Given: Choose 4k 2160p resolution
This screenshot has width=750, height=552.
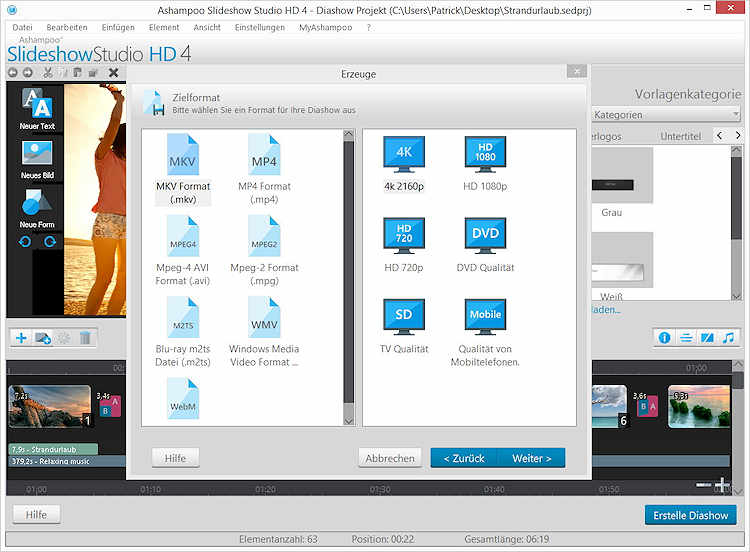Looking at the screenshot, I should click(x=404, y=155).
